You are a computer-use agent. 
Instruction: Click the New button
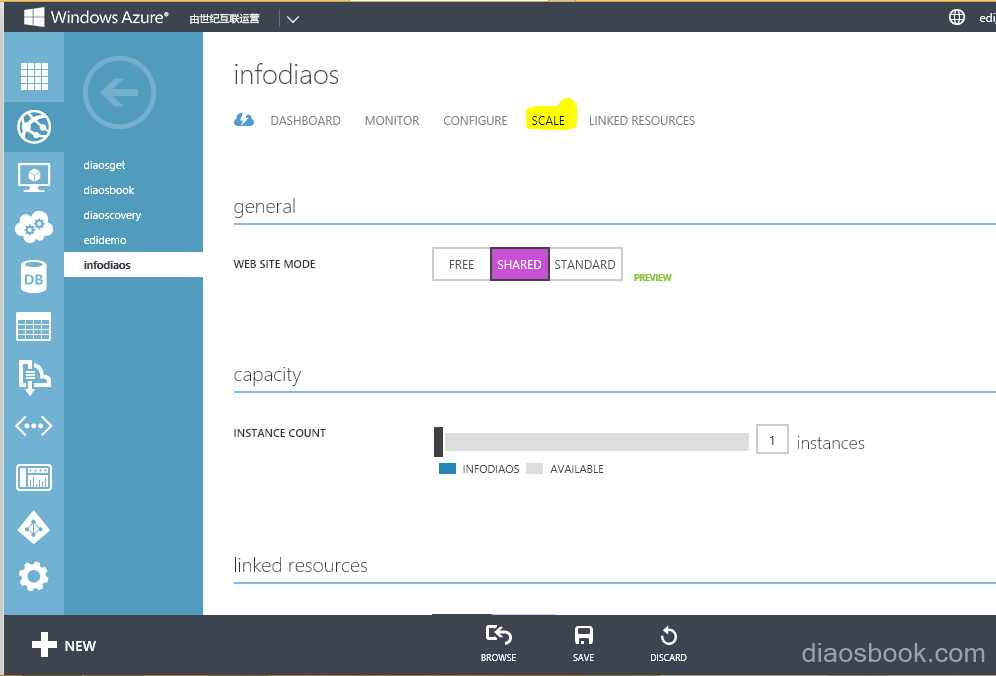(64, 645)
